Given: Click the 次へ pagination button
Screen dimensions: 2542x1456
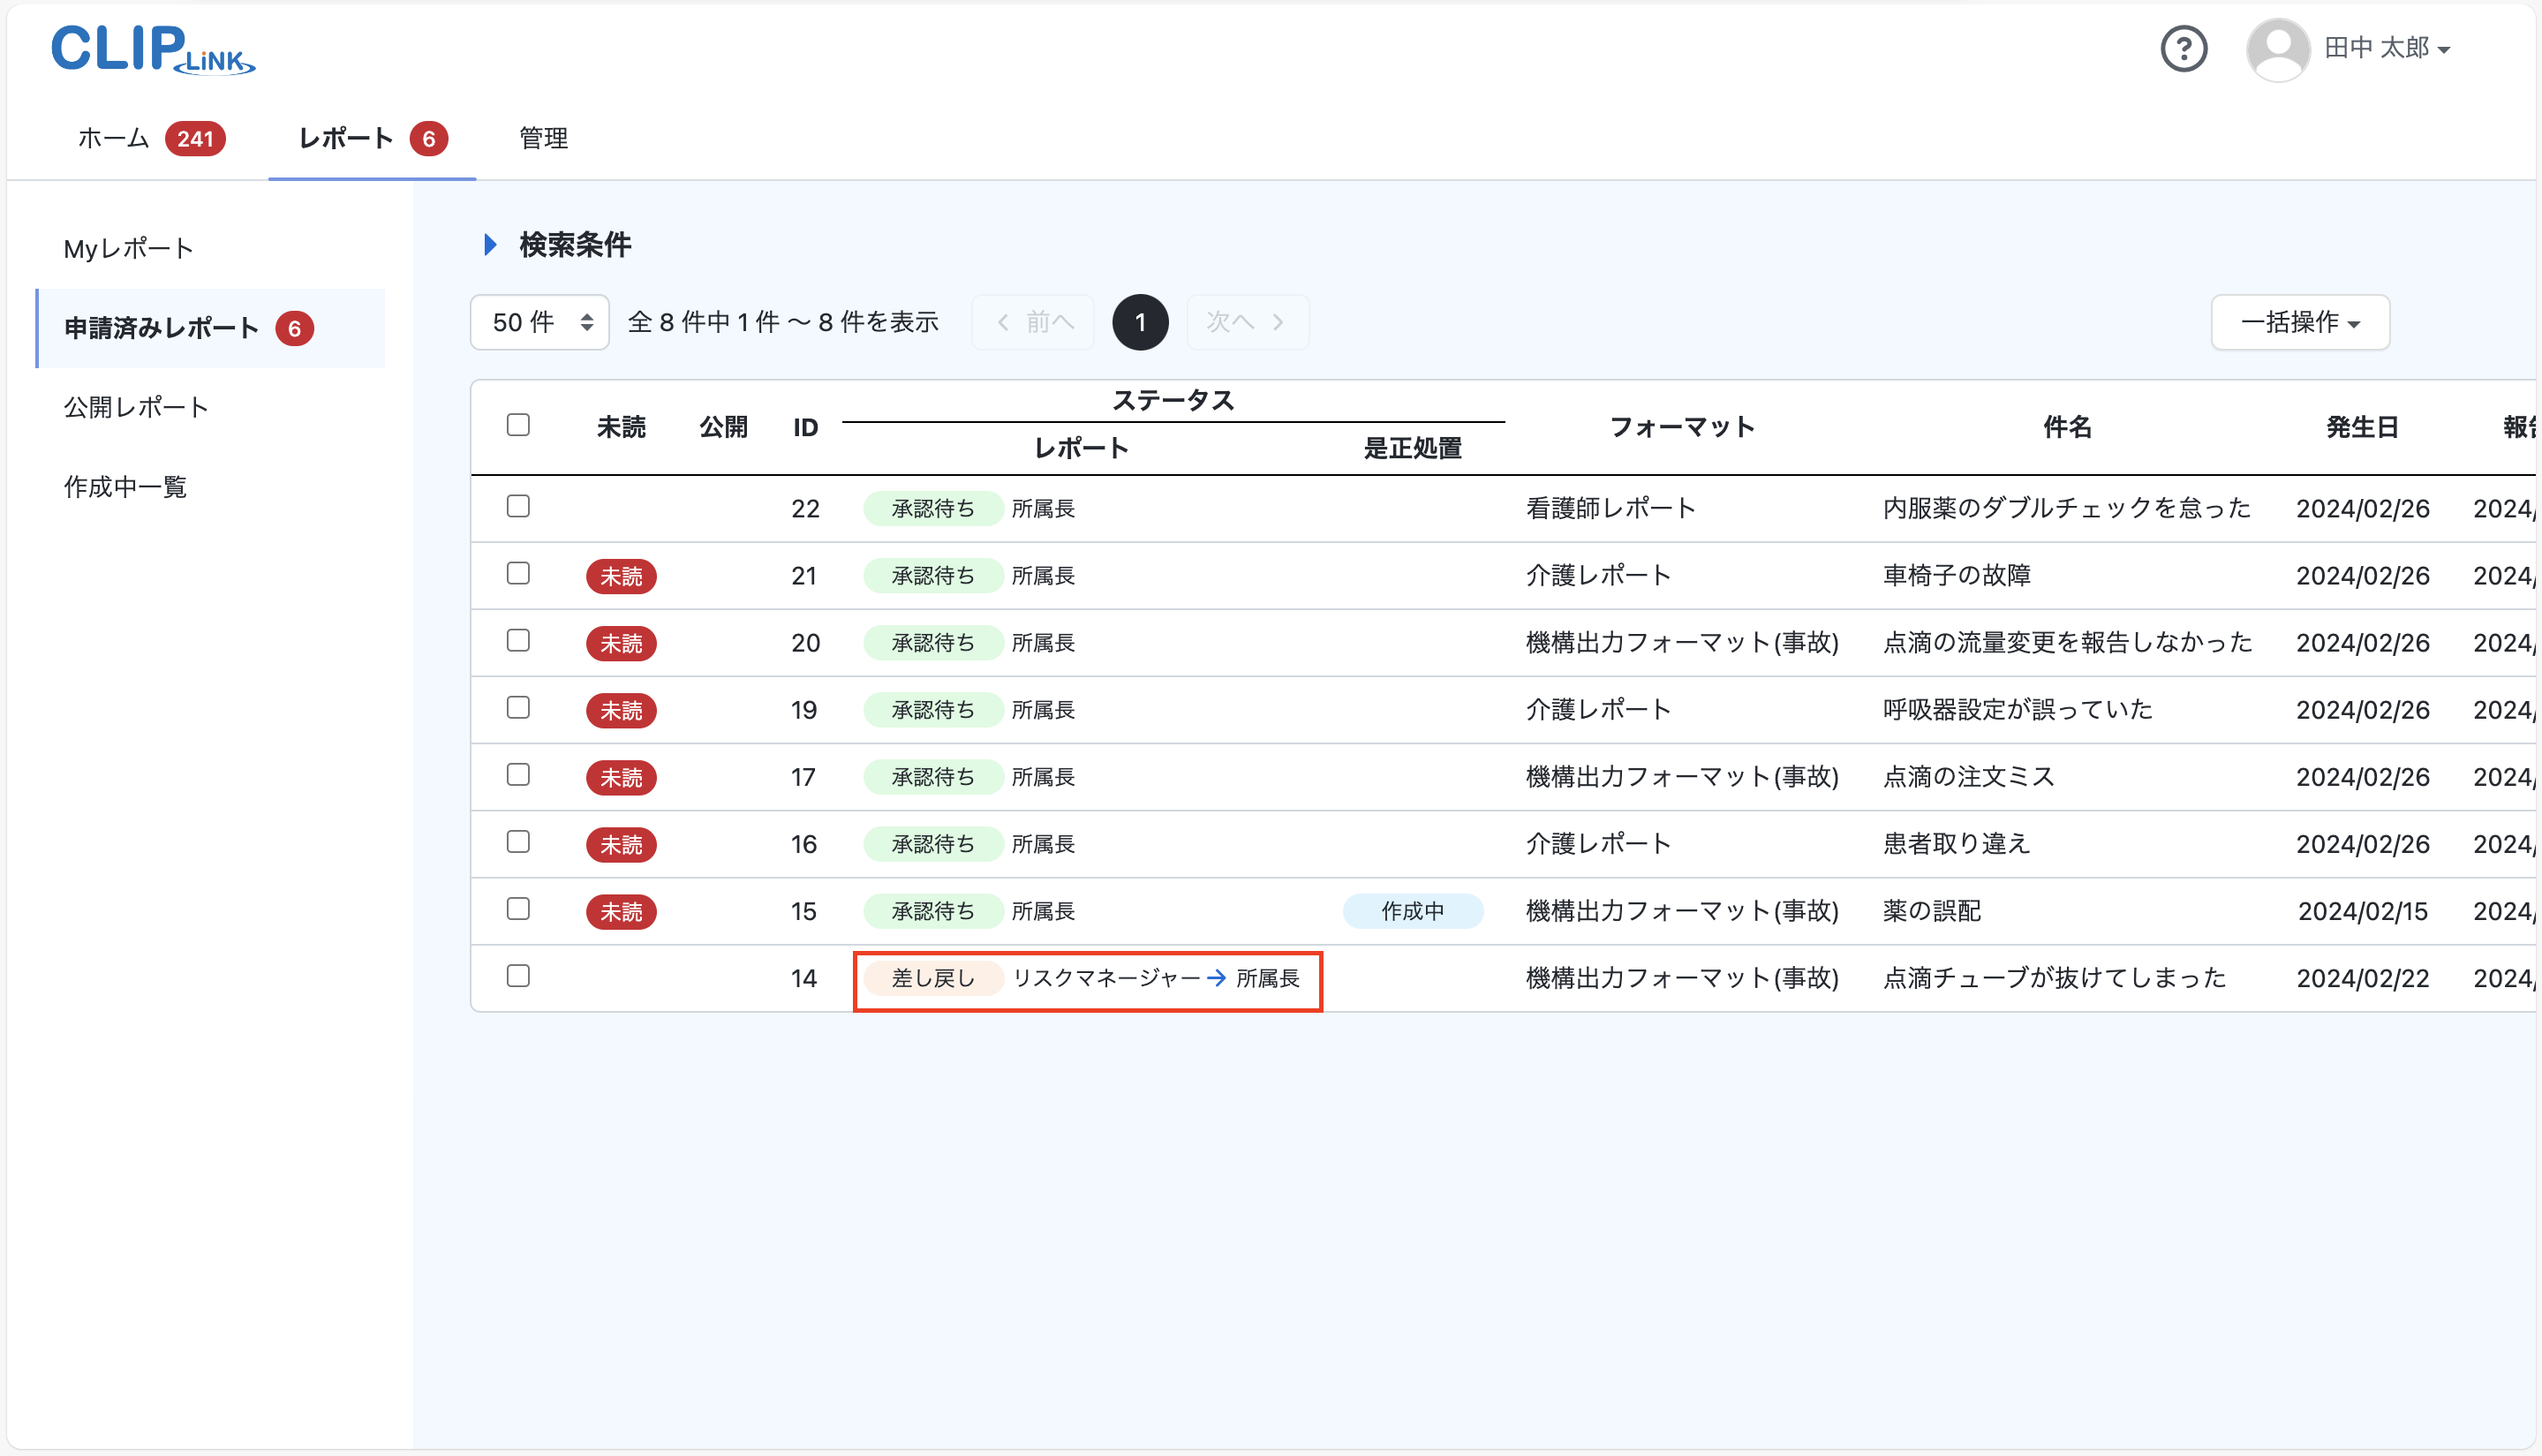Looking at the screenshot, I should coord(1247,322).
